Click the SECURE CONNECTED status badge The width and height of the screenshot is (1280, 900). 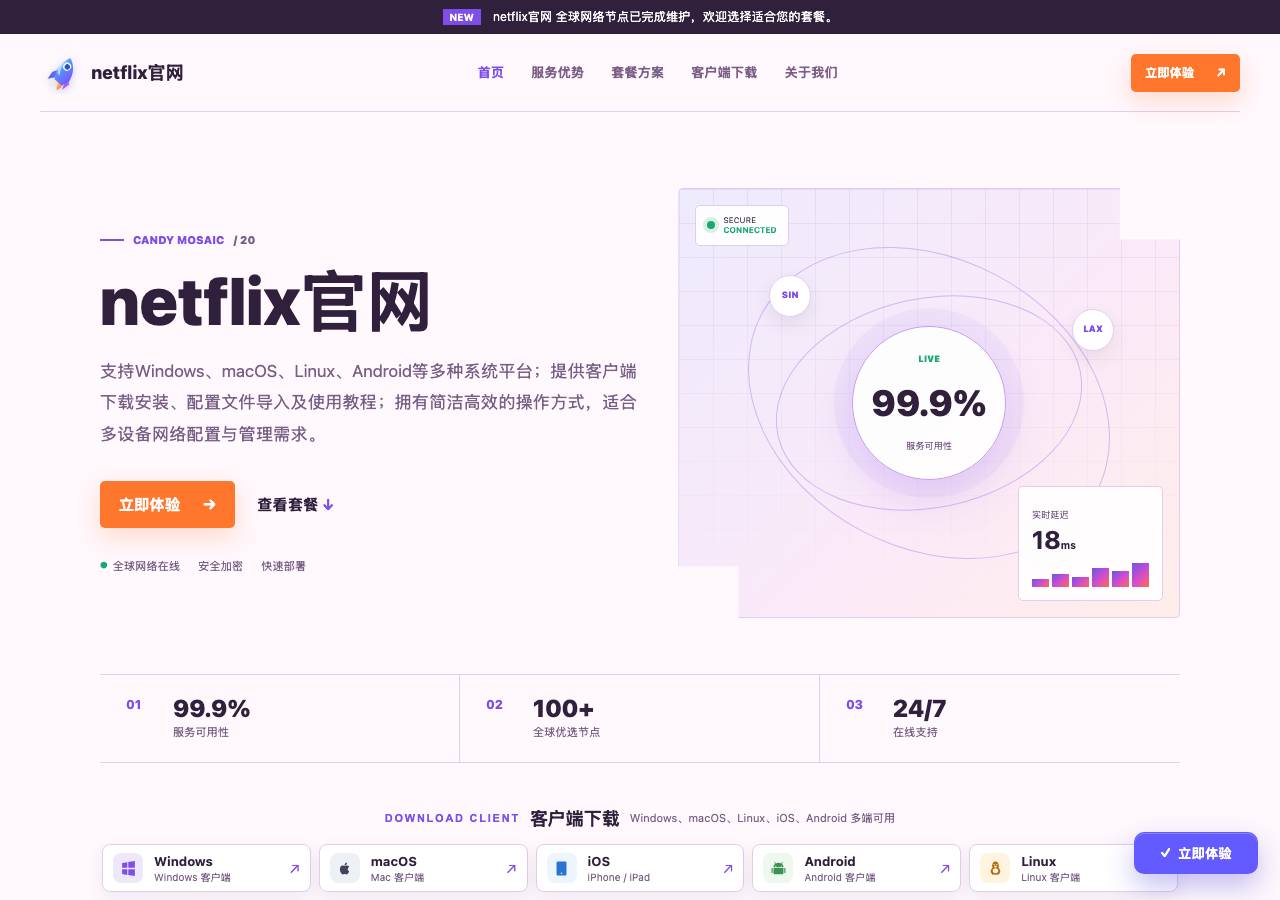[742, 225]
